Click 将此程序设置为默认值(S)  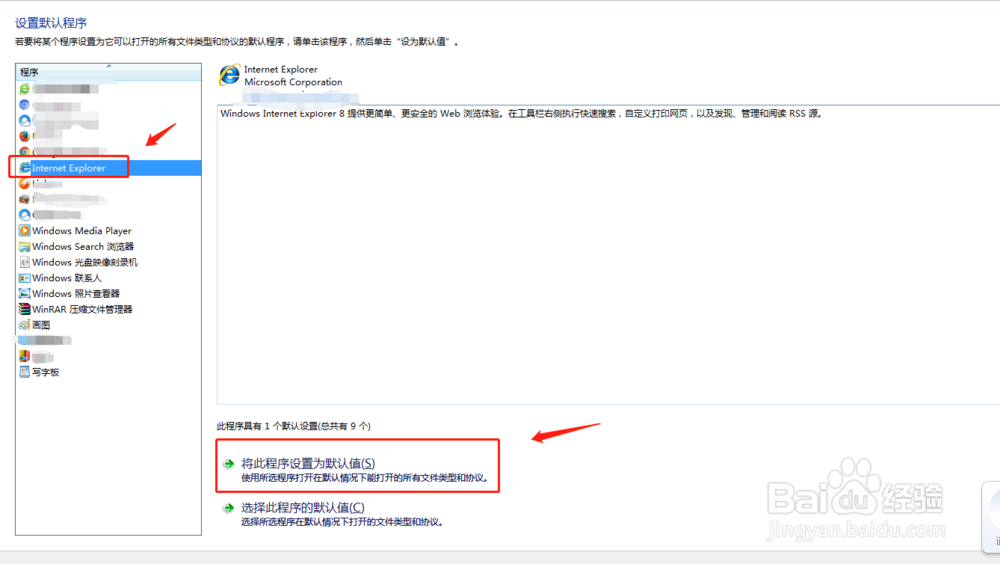(308, 464)
